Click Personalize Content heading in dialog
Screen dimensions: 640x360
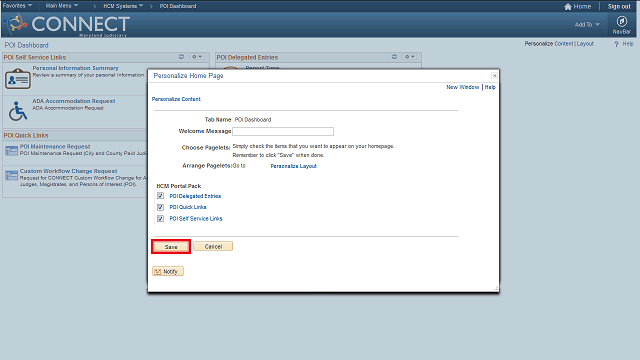click(176, 99)
